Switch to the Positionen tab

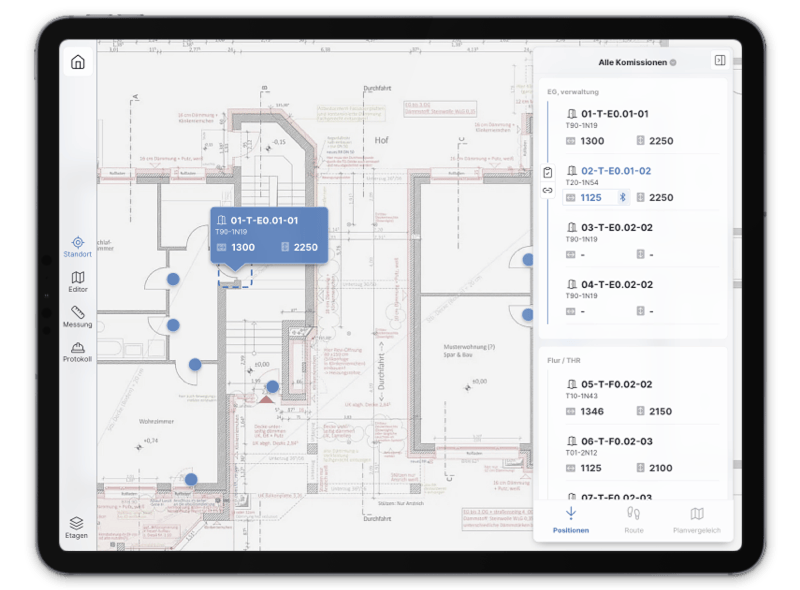(x=571, y=520)
